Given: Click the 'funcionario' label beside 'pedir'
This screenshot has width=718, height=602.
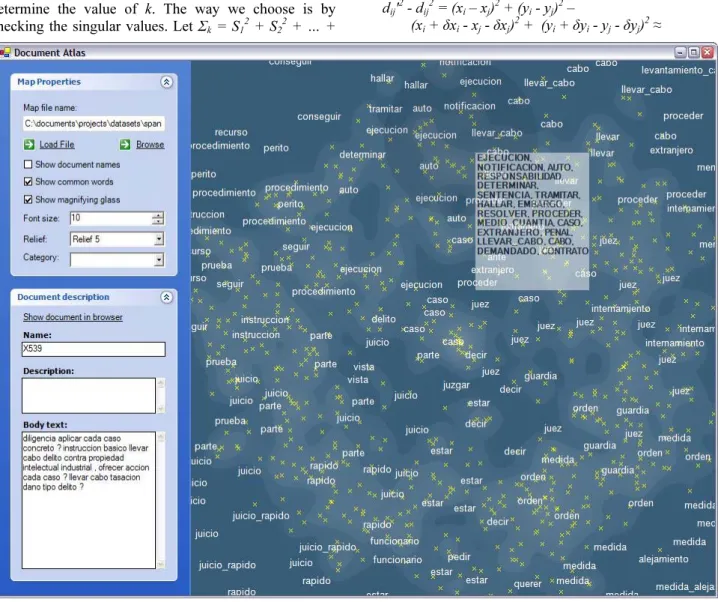Looking at the screenshot, I should [x=397, y=560].
